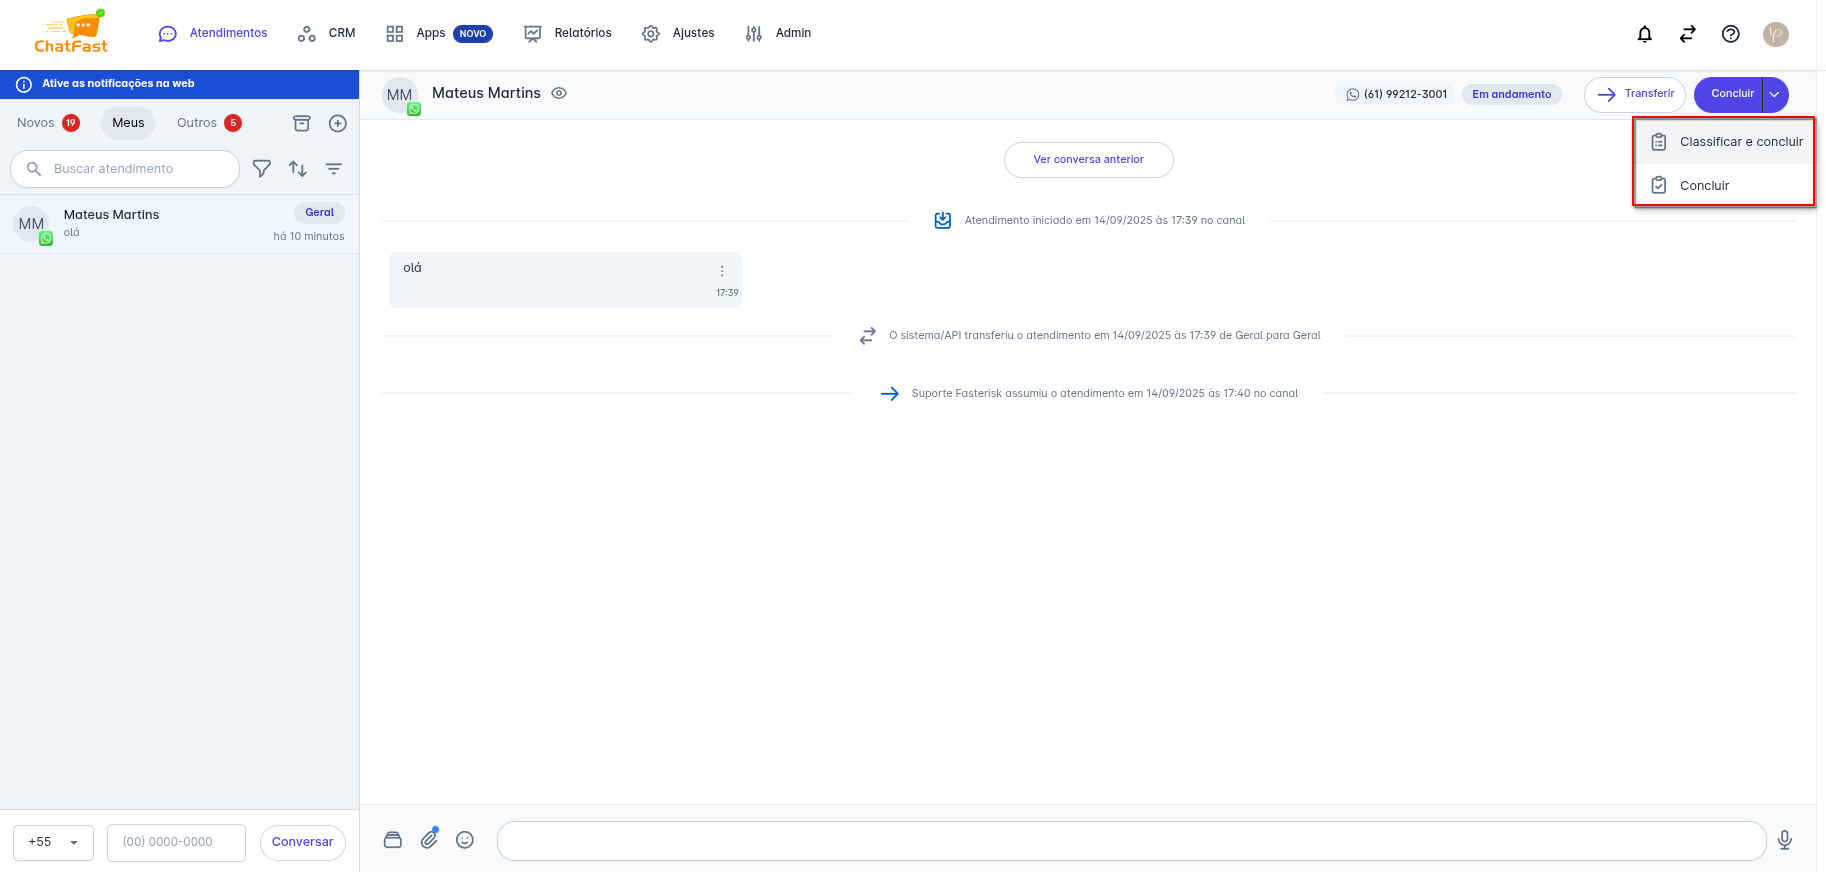1826x872 pixels.
Task: Open the emoji picker icon
Action: click(x=465, y=840)
